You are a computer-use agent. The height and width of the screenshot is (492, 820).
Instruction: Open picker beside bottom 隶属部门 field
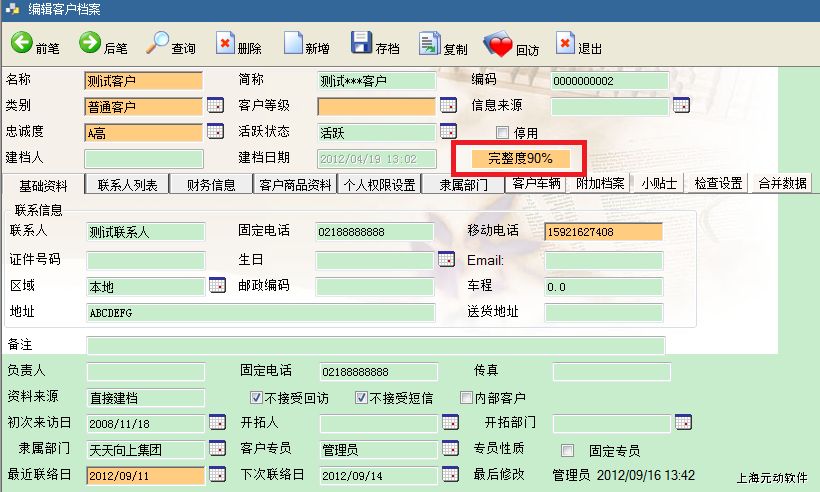click(x=217, y=448)
